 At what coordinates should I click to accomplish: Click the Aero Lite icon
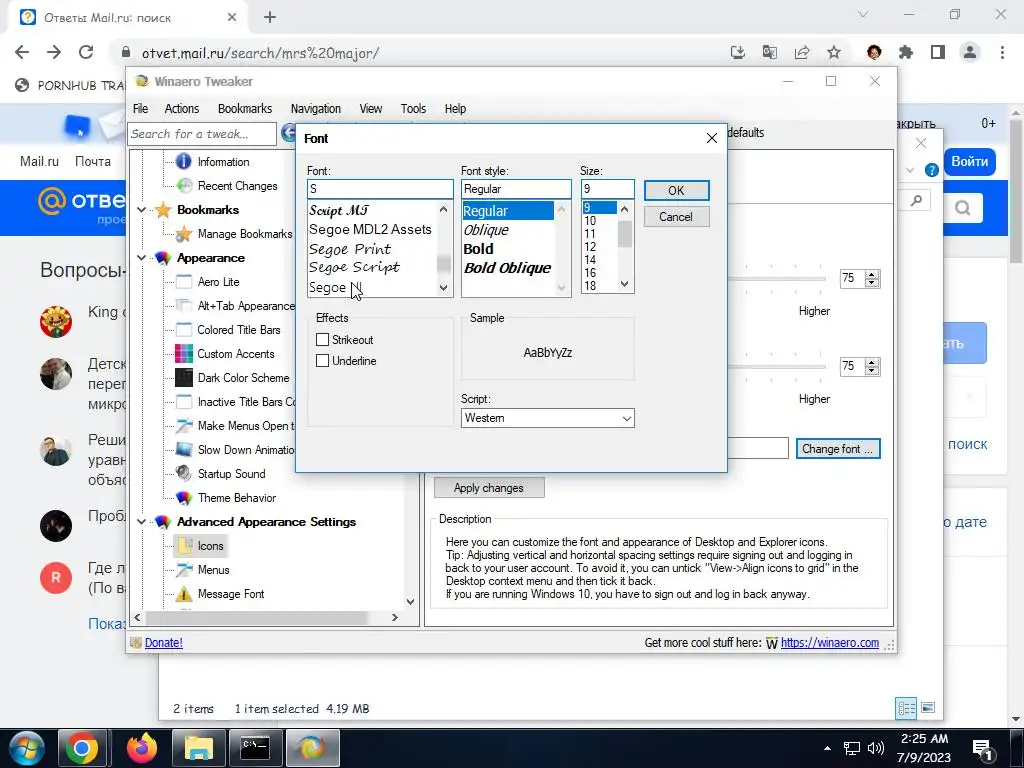pos(184,281)
